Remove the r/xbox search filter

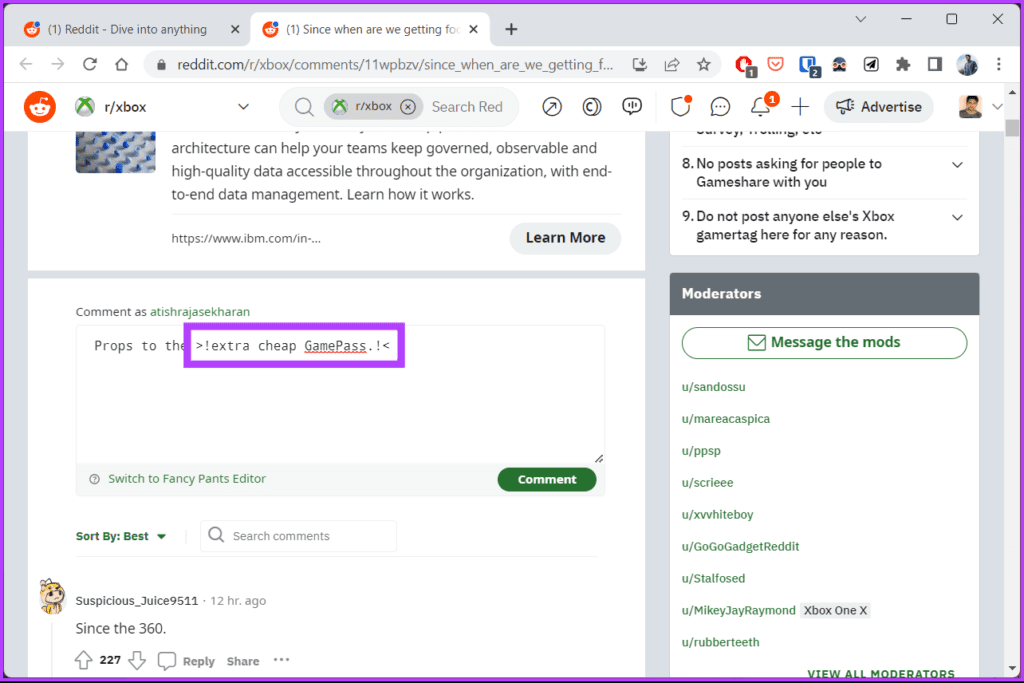click(x=408, y=106)
